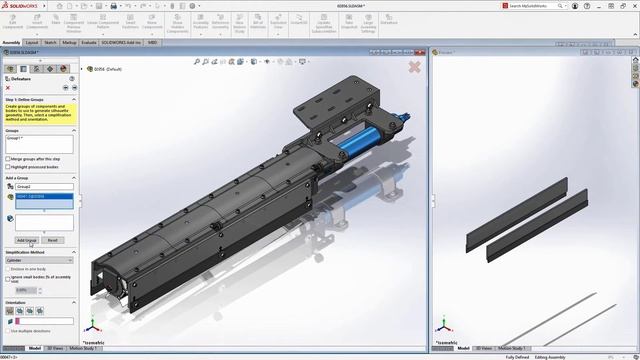Screen dimensions: 640x360
Task: Go to previous Defeature step arrow
Action: (x=66, y=88)
